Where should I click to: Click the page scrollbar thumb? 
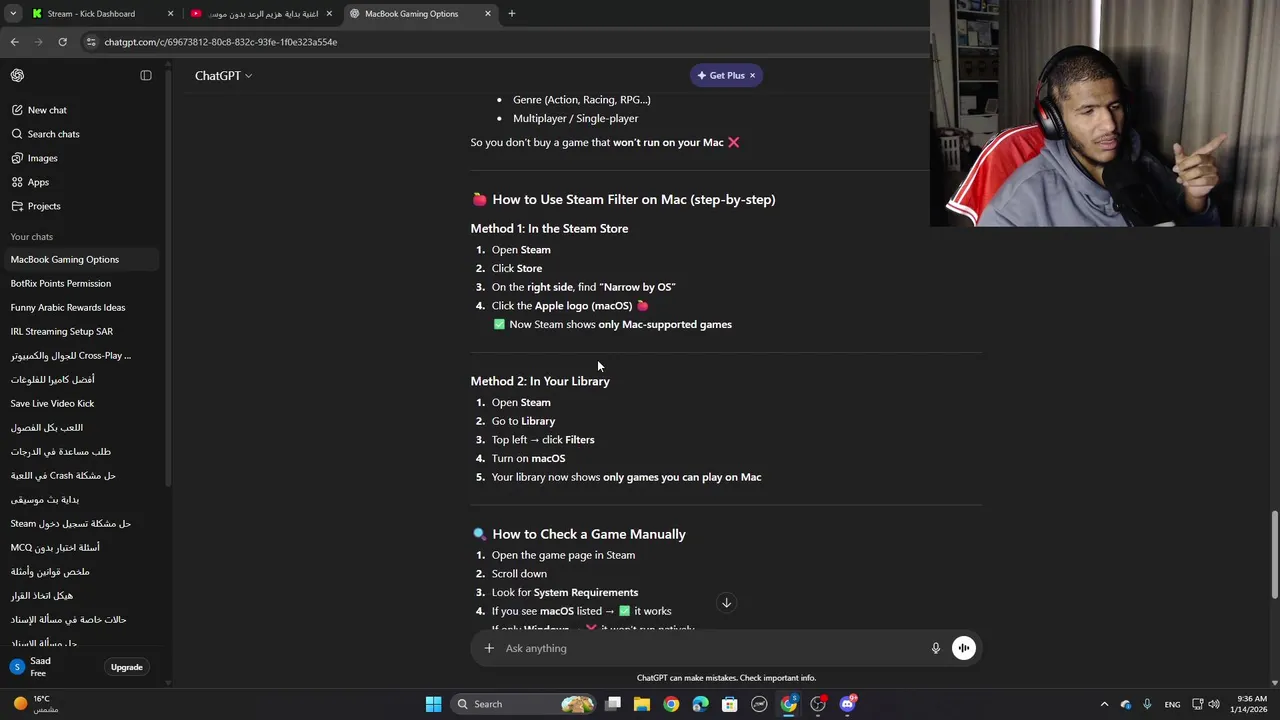point(1274,555)
